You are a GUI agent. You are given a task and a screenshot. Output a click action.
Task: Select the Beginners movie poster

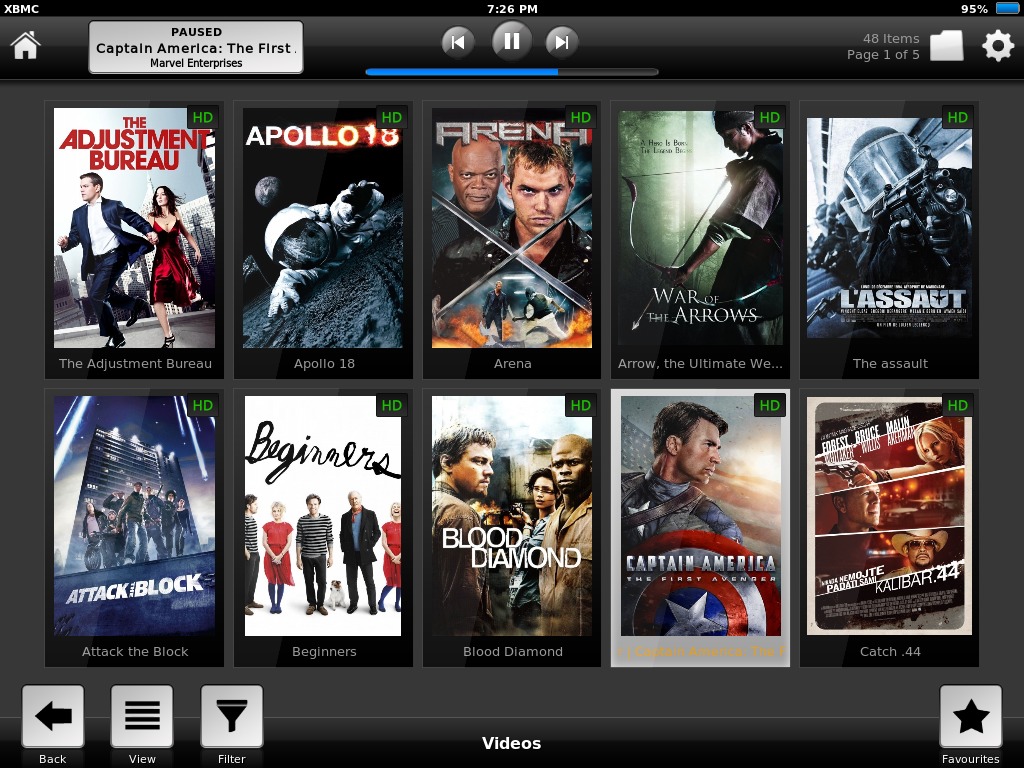tap(323, 516)
